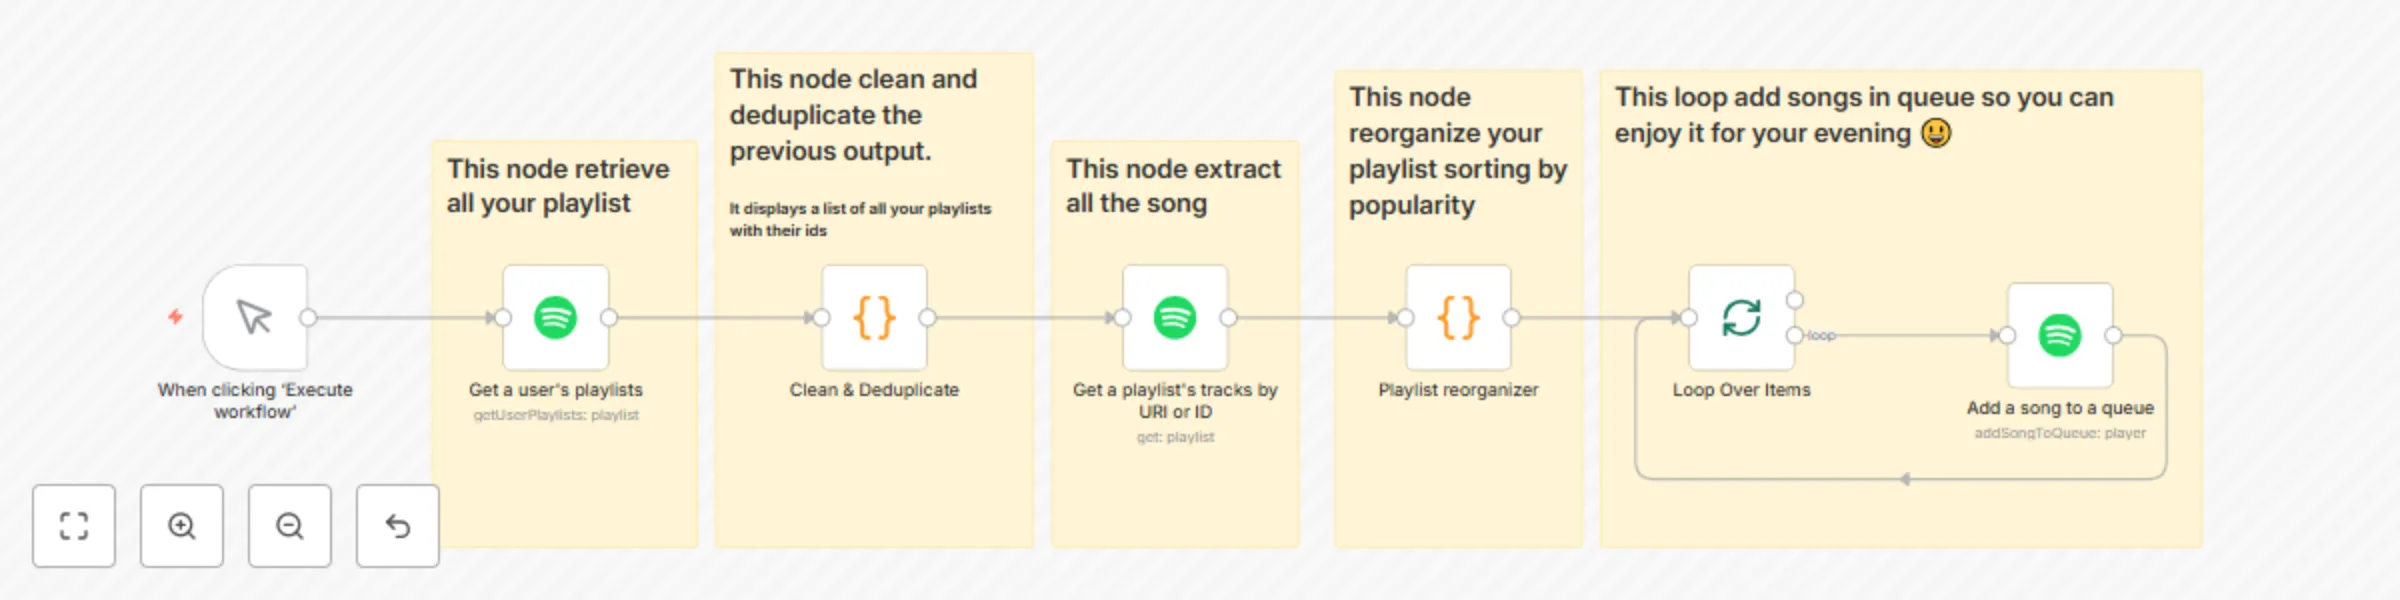
Task: Select the 'Get a playlist's tracks by URI or ID' node
Action: 1176,318
